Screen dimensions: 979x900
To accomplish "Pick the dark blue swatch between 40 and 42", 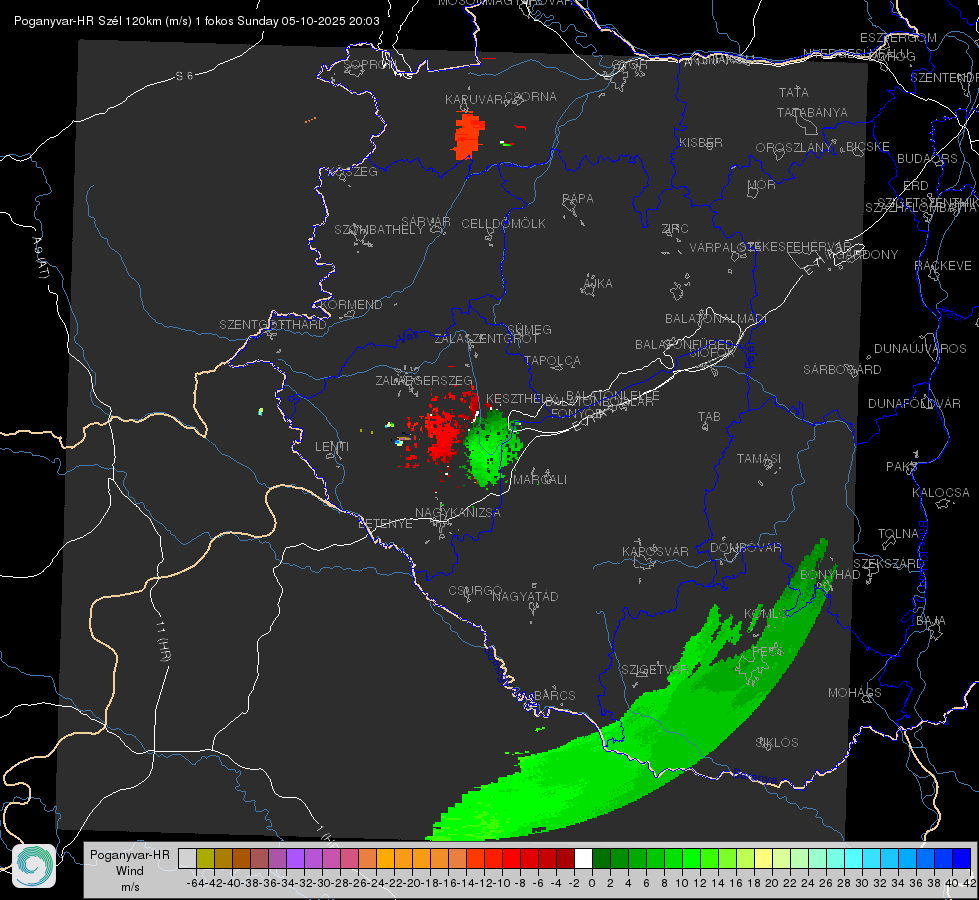I will 962,858.
